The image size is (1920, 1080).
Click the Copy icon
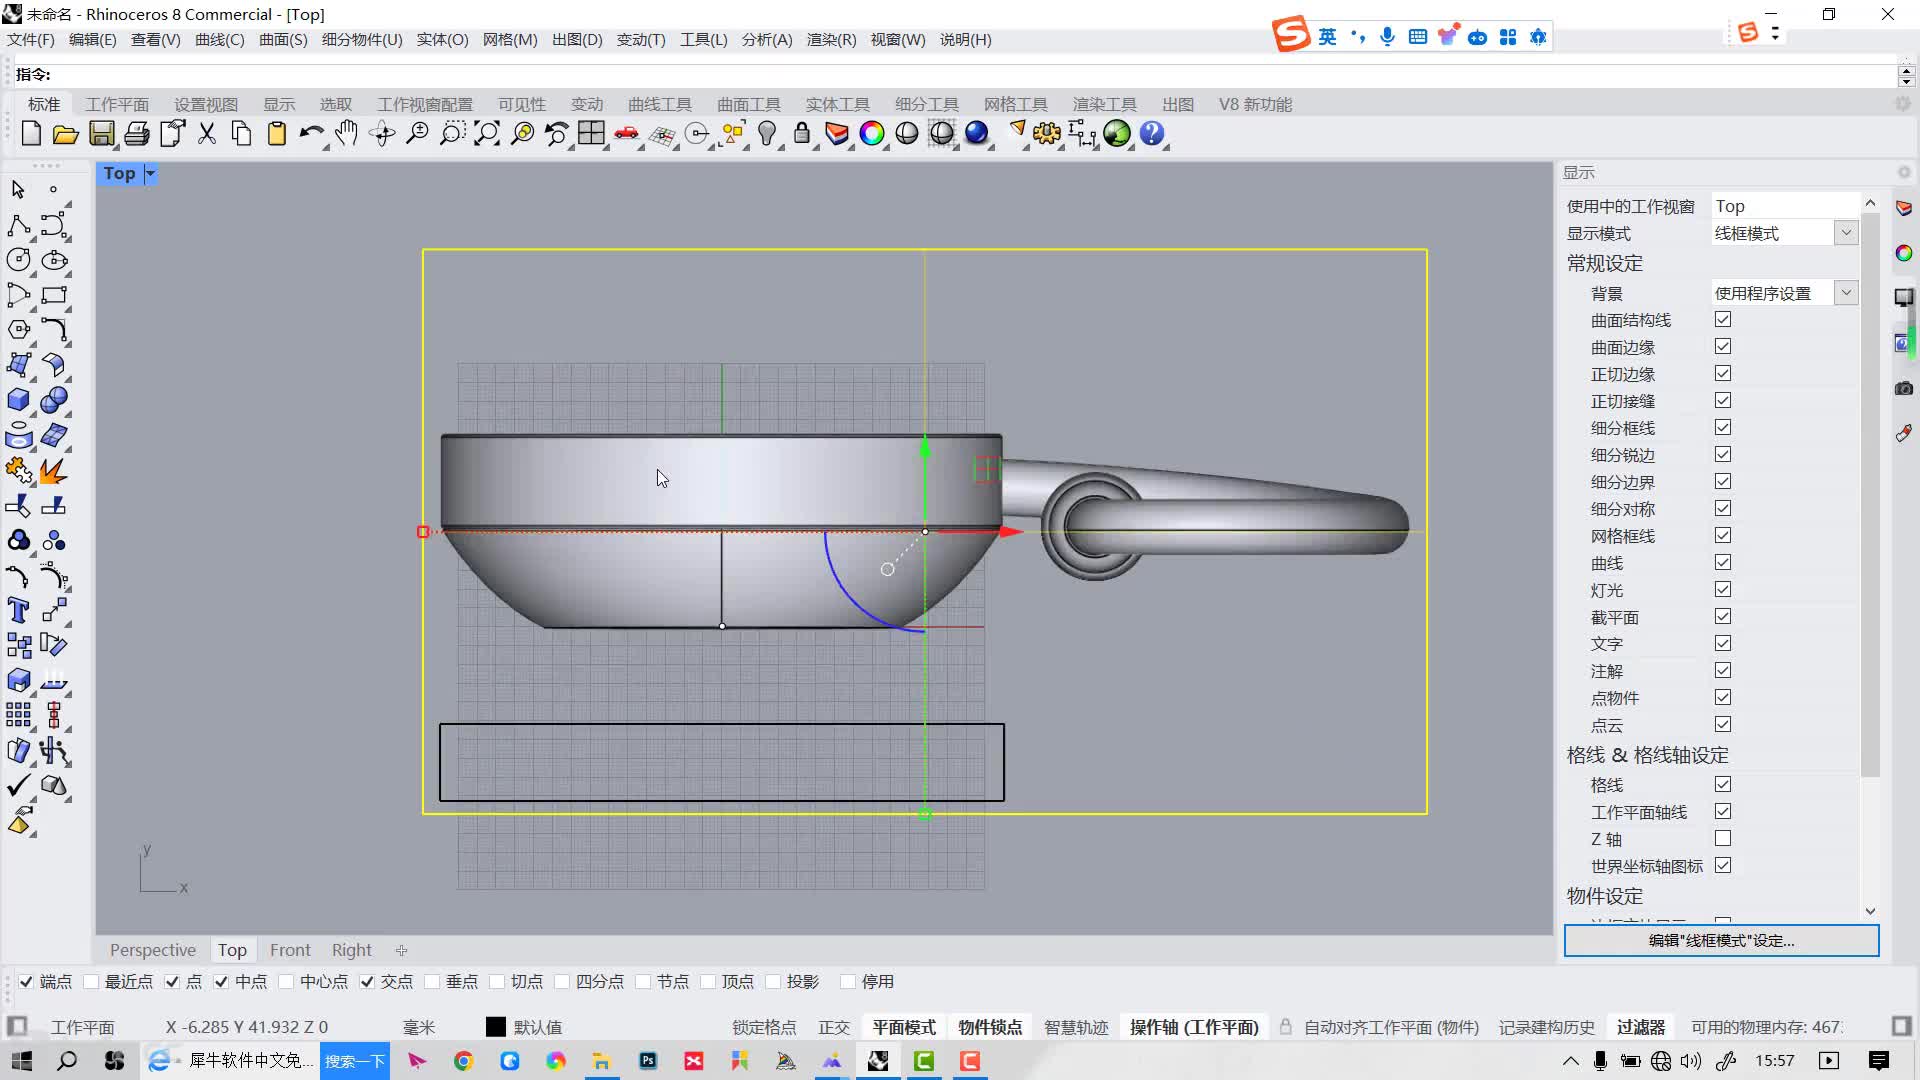[x=241, y=134]
